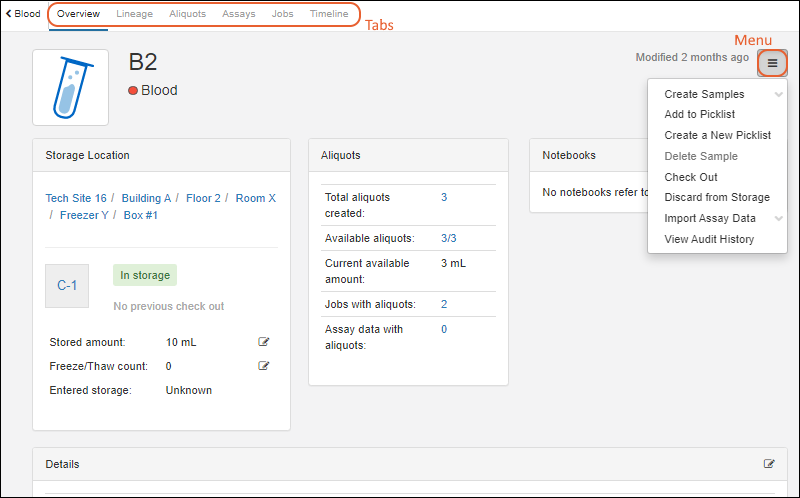Image resolution: width=800 pixels, height=498 pixels.
Task: Open View Audit History
Action: click(x=709, y=239)
